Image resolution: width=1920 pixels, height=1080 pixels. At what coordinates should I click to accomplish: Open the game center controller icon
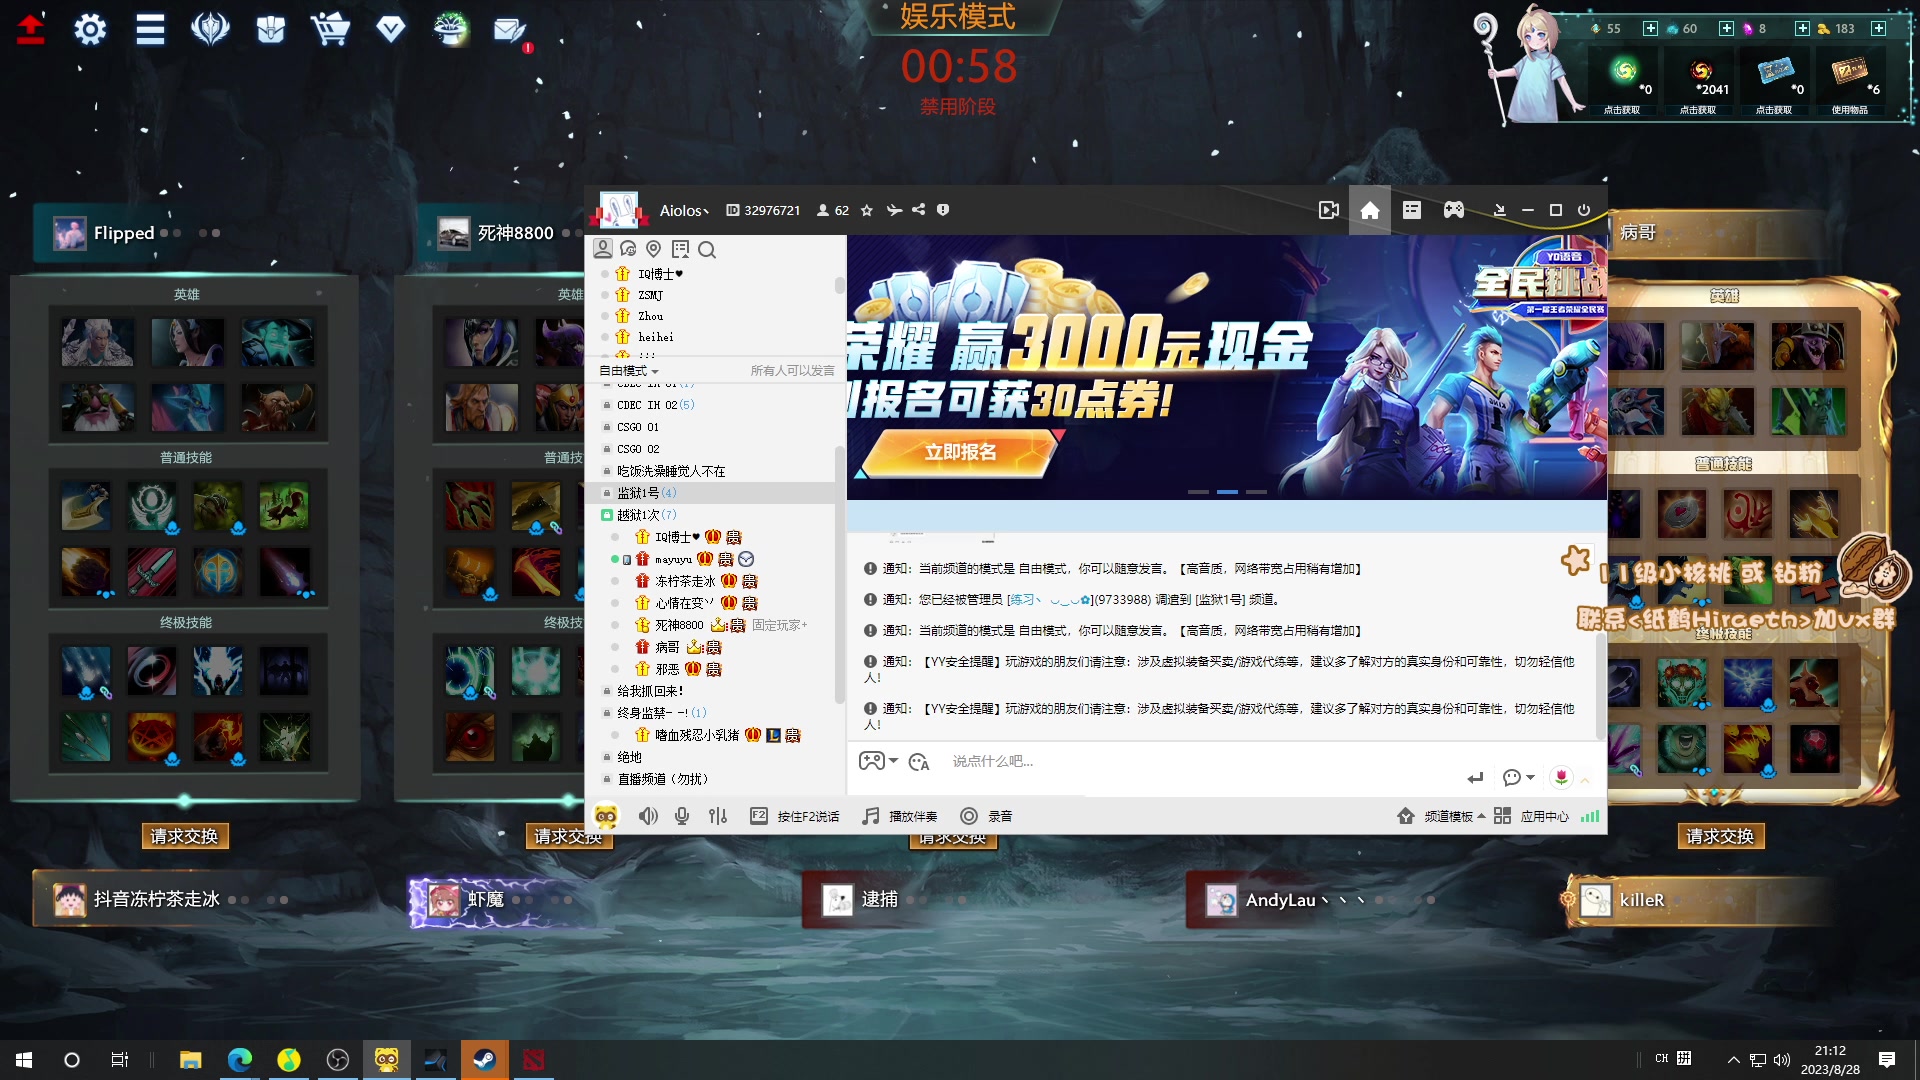point(1453,210)
